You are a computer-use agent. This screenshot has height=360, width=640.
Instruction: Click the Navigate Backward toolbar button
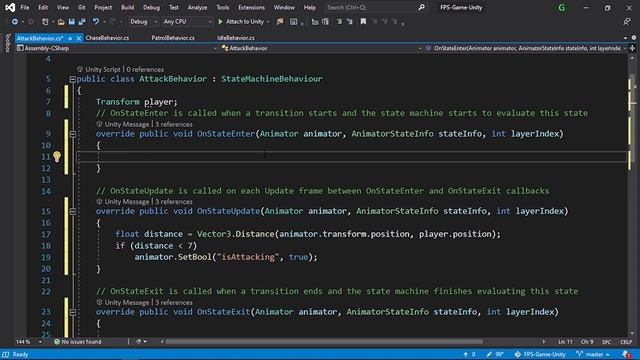(x=15, y=22)
